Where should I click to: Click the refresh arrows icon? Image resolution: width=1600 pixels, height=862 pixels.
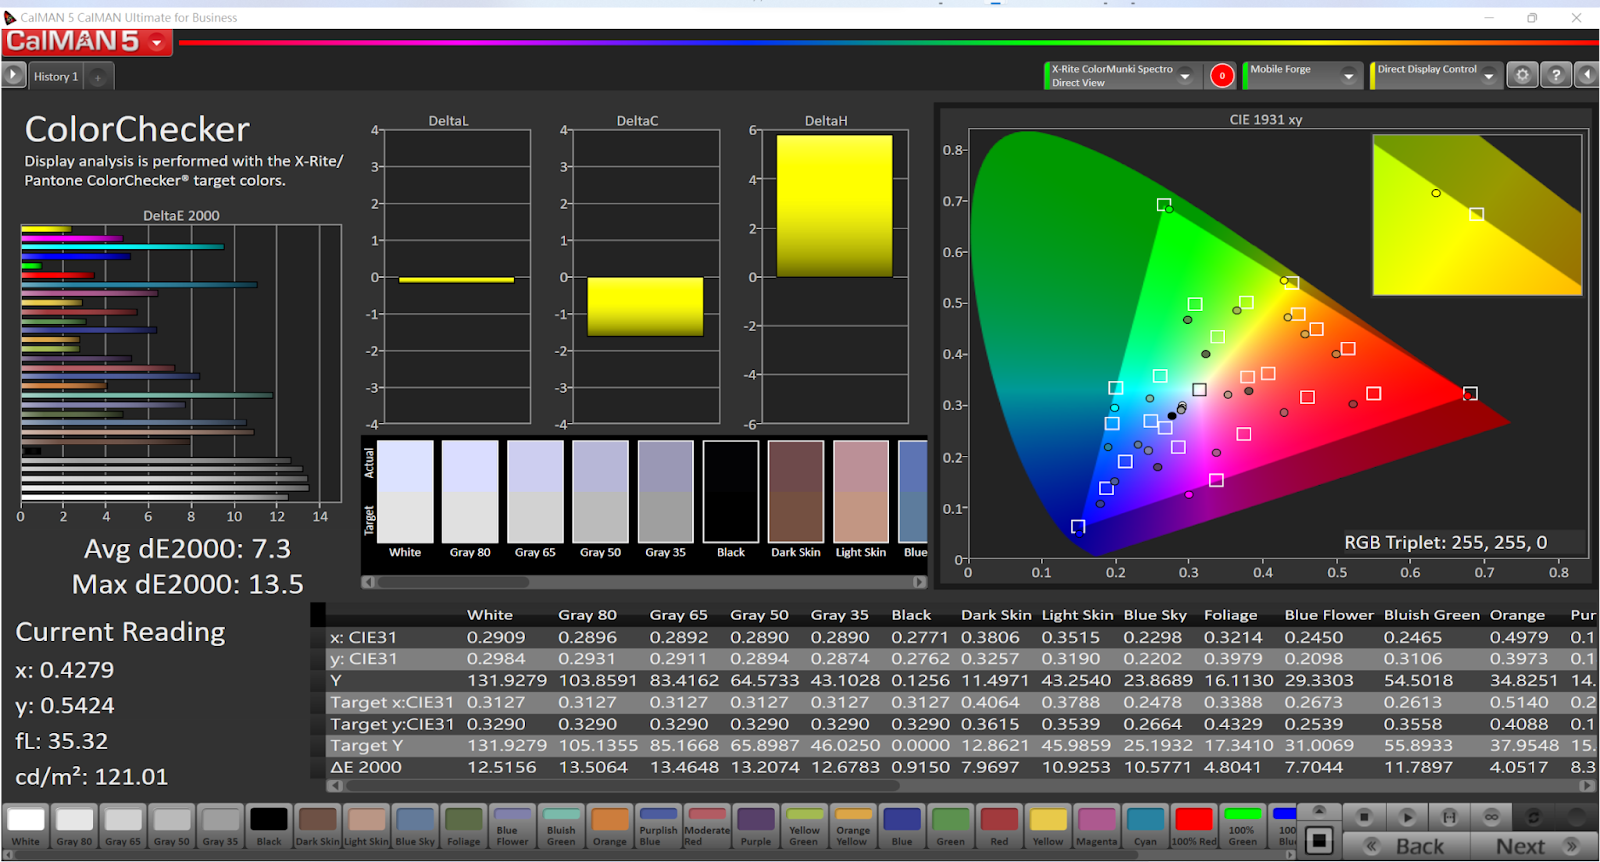click(x=1533, y=817)
